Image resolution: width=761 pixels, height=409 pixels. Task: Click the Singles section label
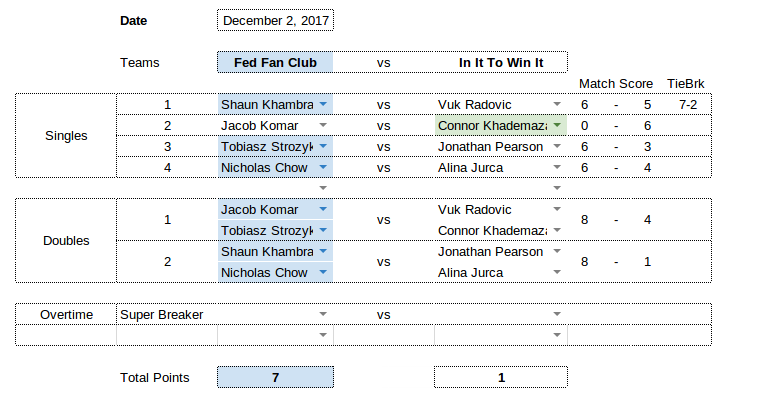[x=66, y=135]
